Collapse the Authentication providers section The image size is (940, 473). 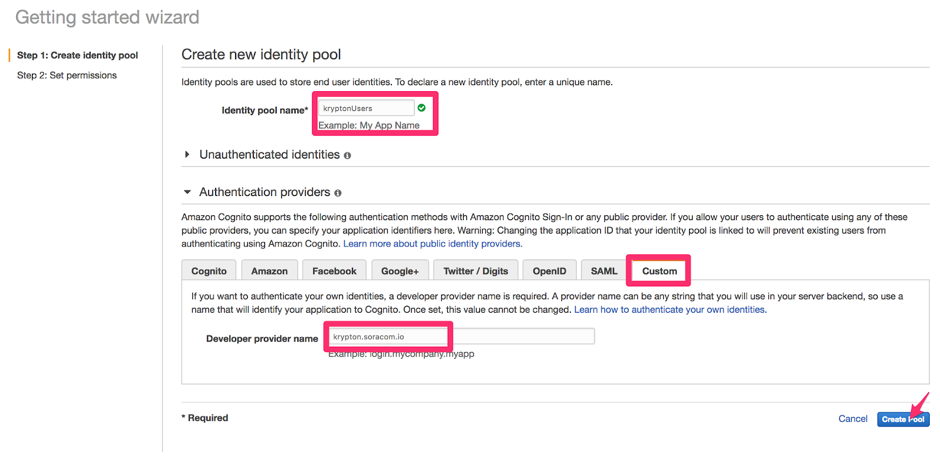point(187,192)
